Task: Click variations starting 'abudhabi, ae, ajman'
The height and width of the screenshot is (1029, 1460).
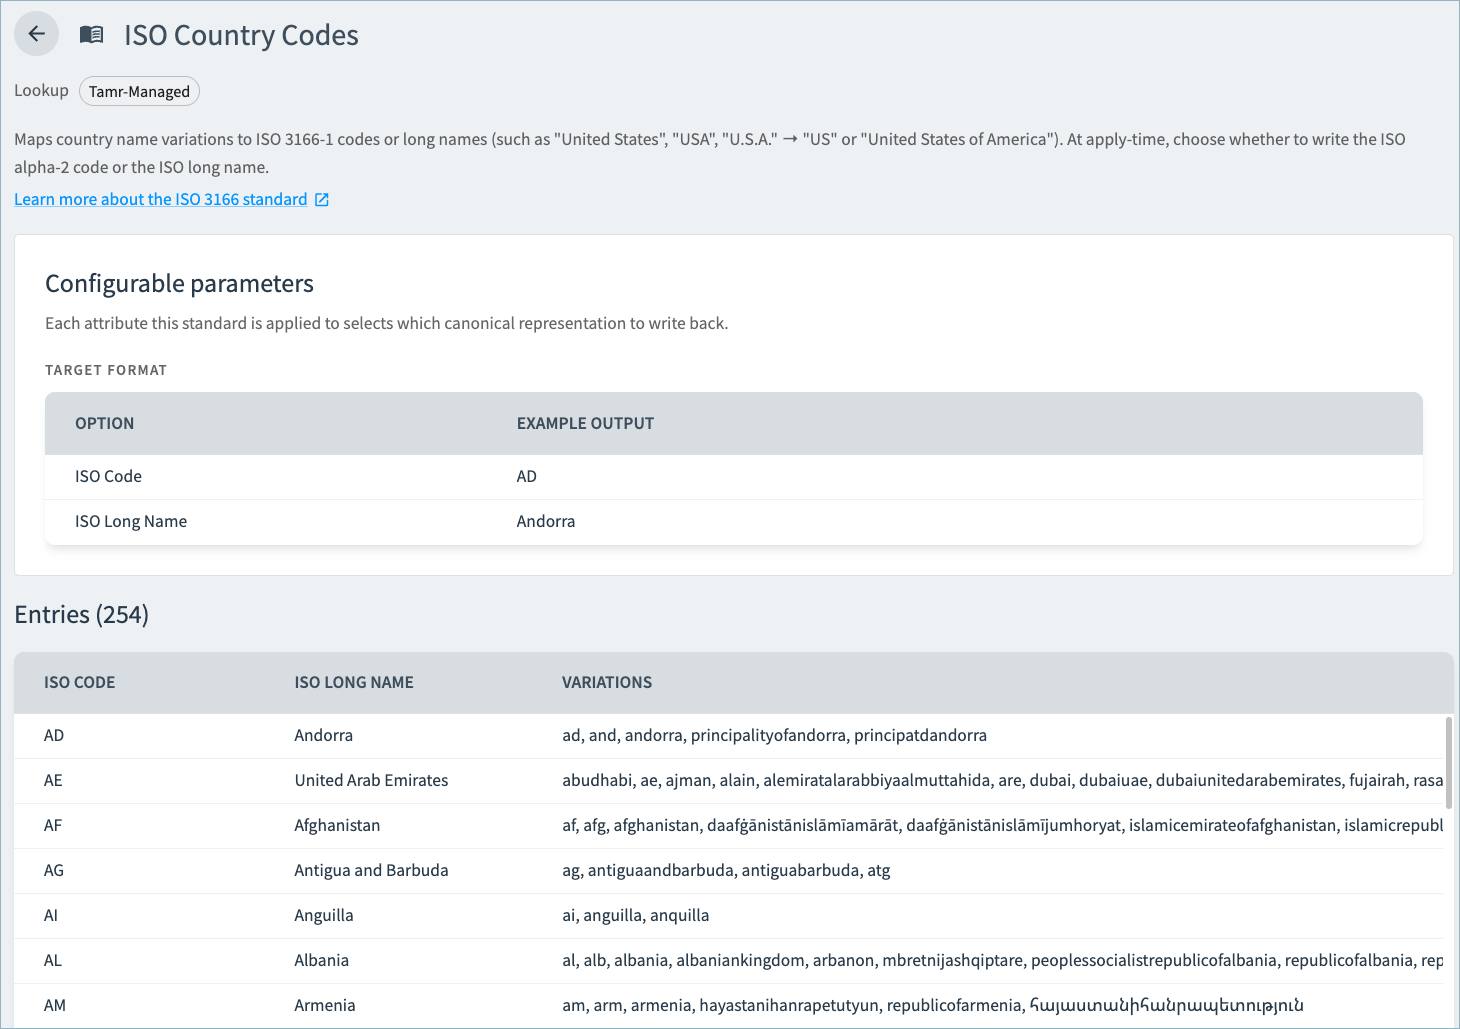Action: (x=1002, y=780)
